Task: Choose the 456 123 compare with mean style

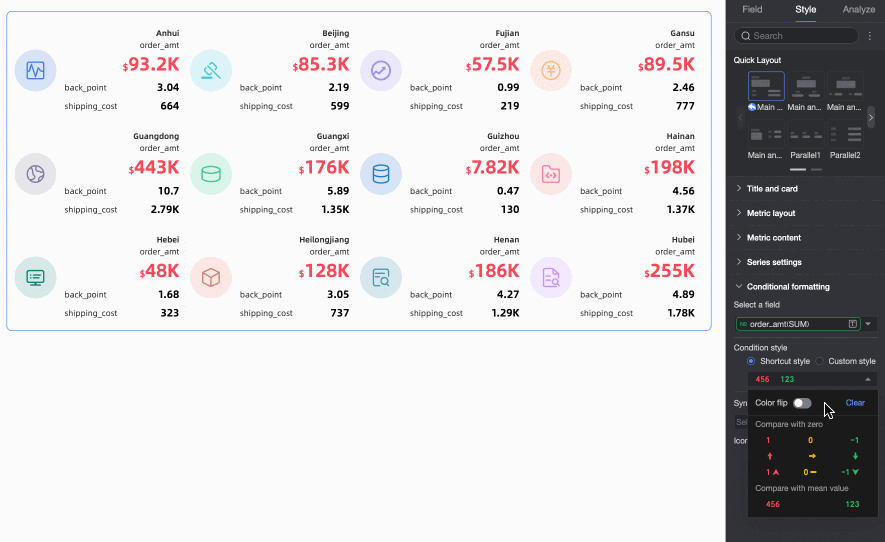Action: pos(812,504)
